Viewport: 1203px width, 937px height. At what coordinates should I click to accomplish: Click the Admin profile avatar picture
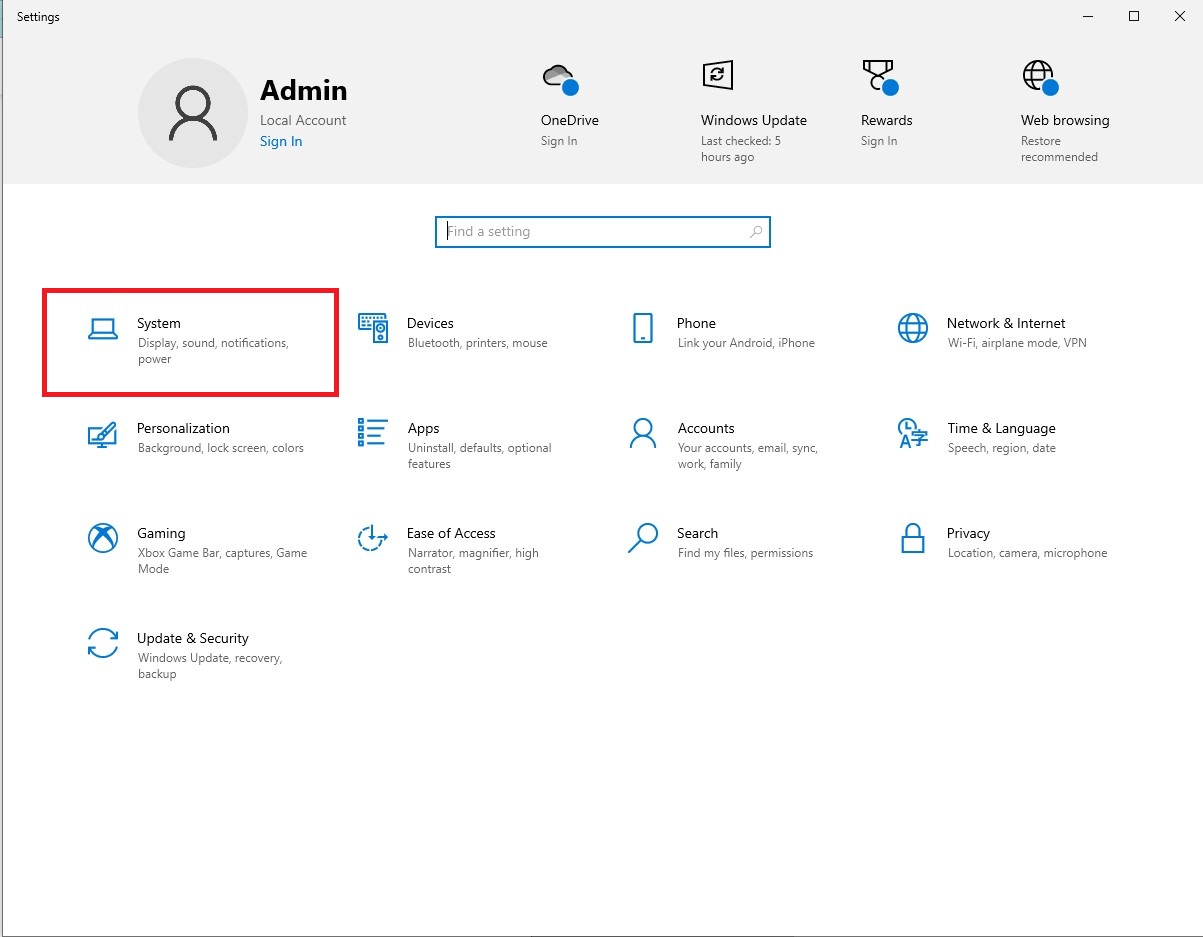click(193, 113)
